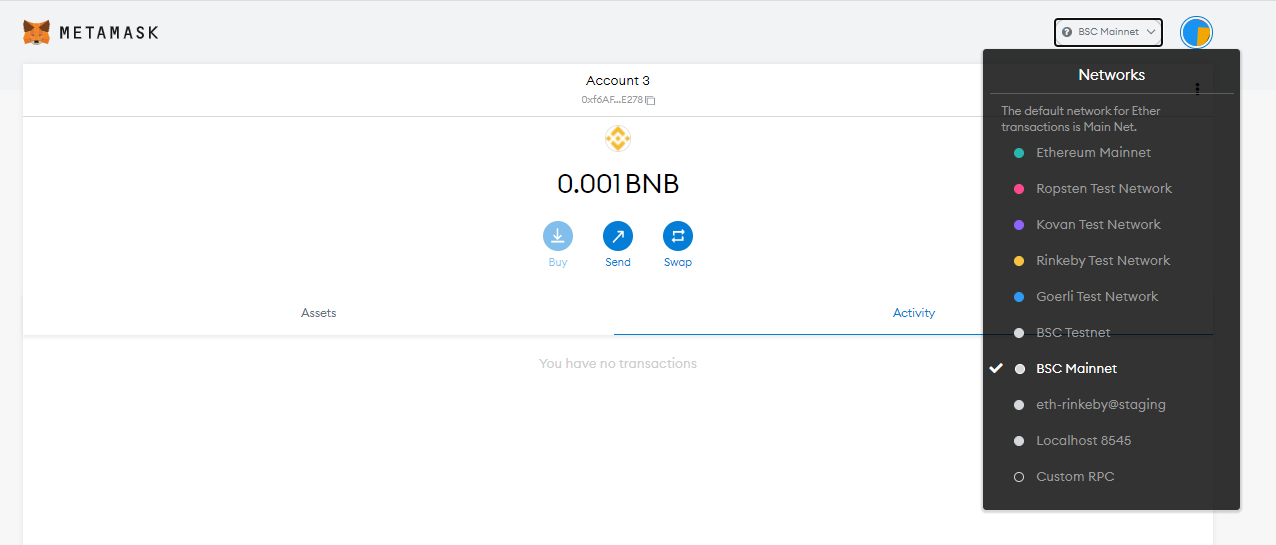
Task: Select Kovan Test Network
Action: coord(1111,225)
